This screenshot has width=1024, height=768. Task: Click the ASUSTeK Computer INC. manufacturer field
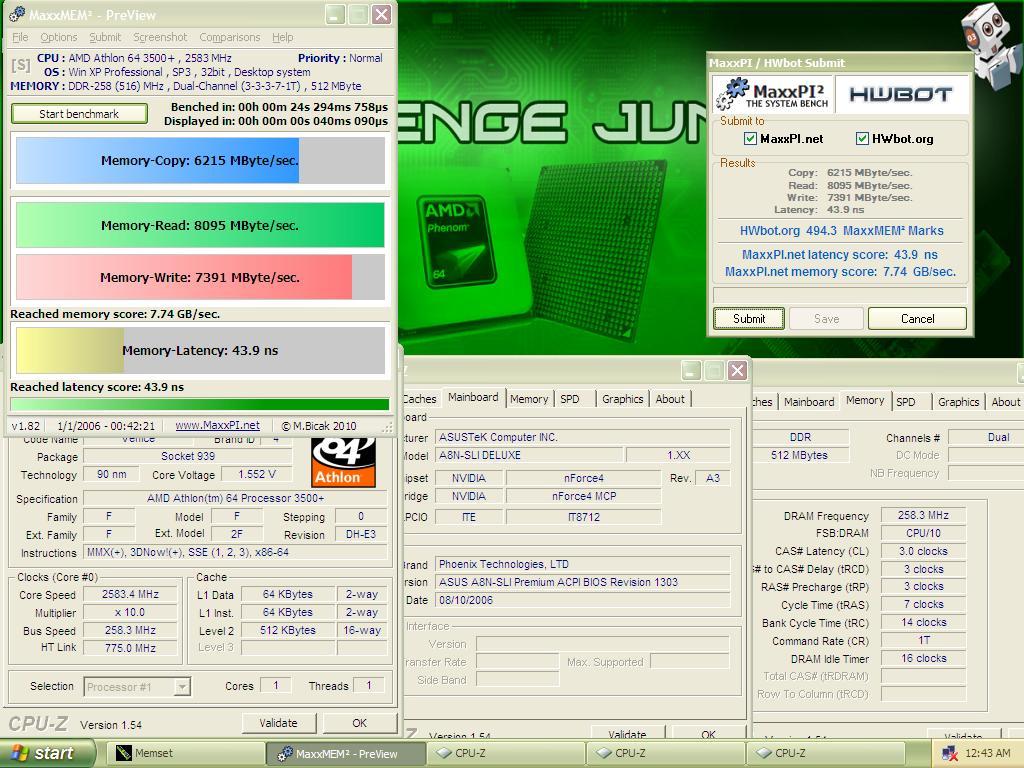click(582, 437)
